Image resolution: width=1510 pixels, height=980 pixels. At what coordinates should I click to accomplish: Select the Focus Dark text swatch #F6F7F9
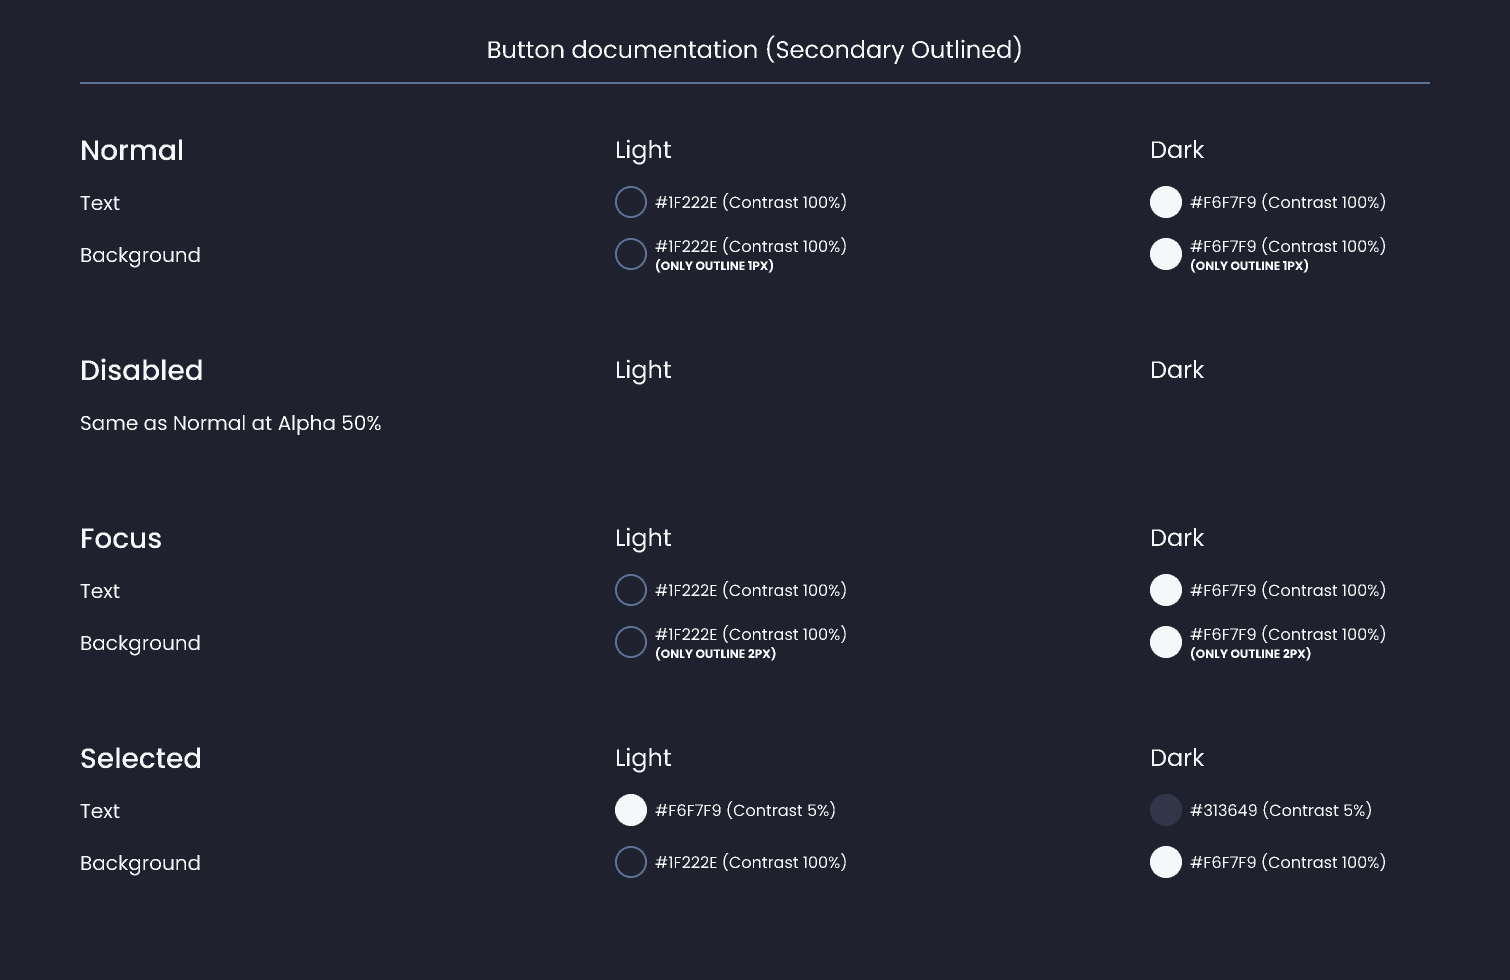pyautogui.click(x=1165, y=590)
